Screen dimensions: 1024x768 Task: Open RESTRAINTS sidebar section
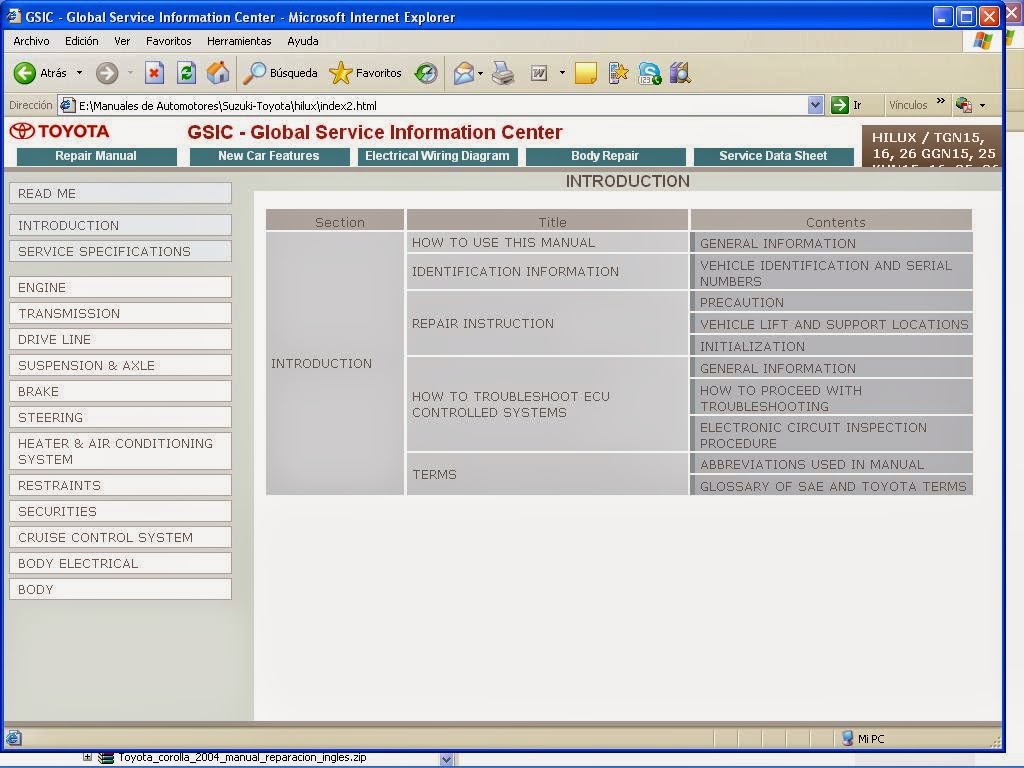pos(120,485)
